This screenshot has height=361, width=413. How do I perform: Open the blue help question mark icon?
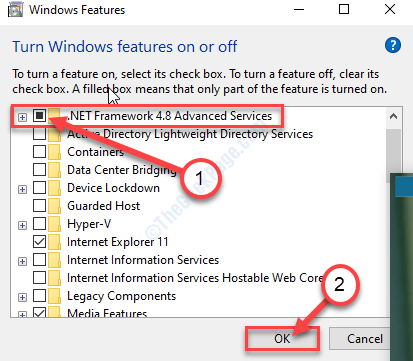(x=393, y=45)
